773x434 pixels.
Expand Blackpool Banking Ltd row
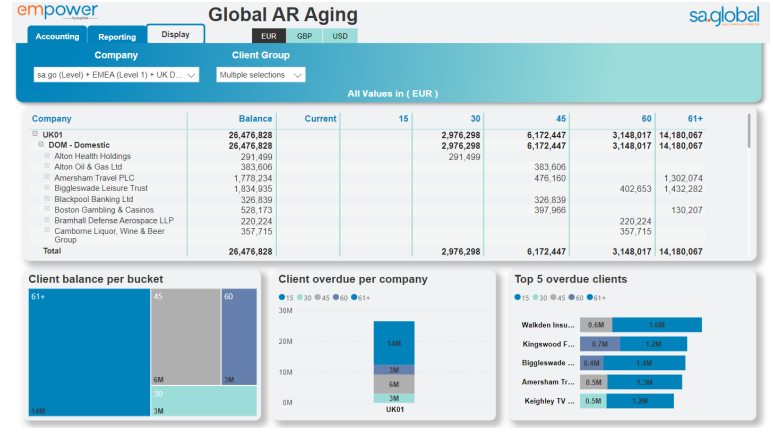tap(47, 198)
